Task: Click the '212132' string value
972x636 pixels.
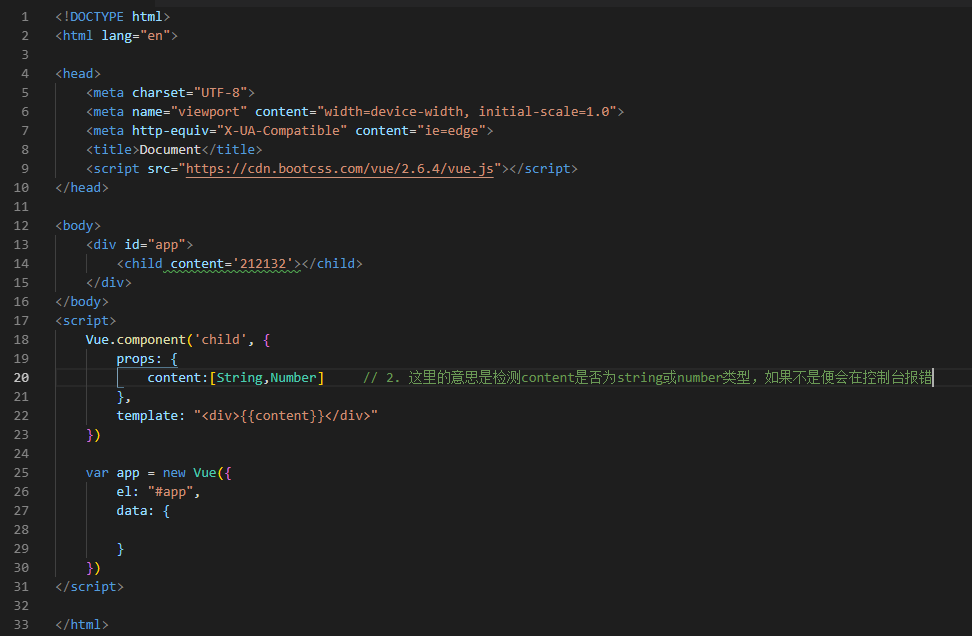Action: tap(262, 263)
